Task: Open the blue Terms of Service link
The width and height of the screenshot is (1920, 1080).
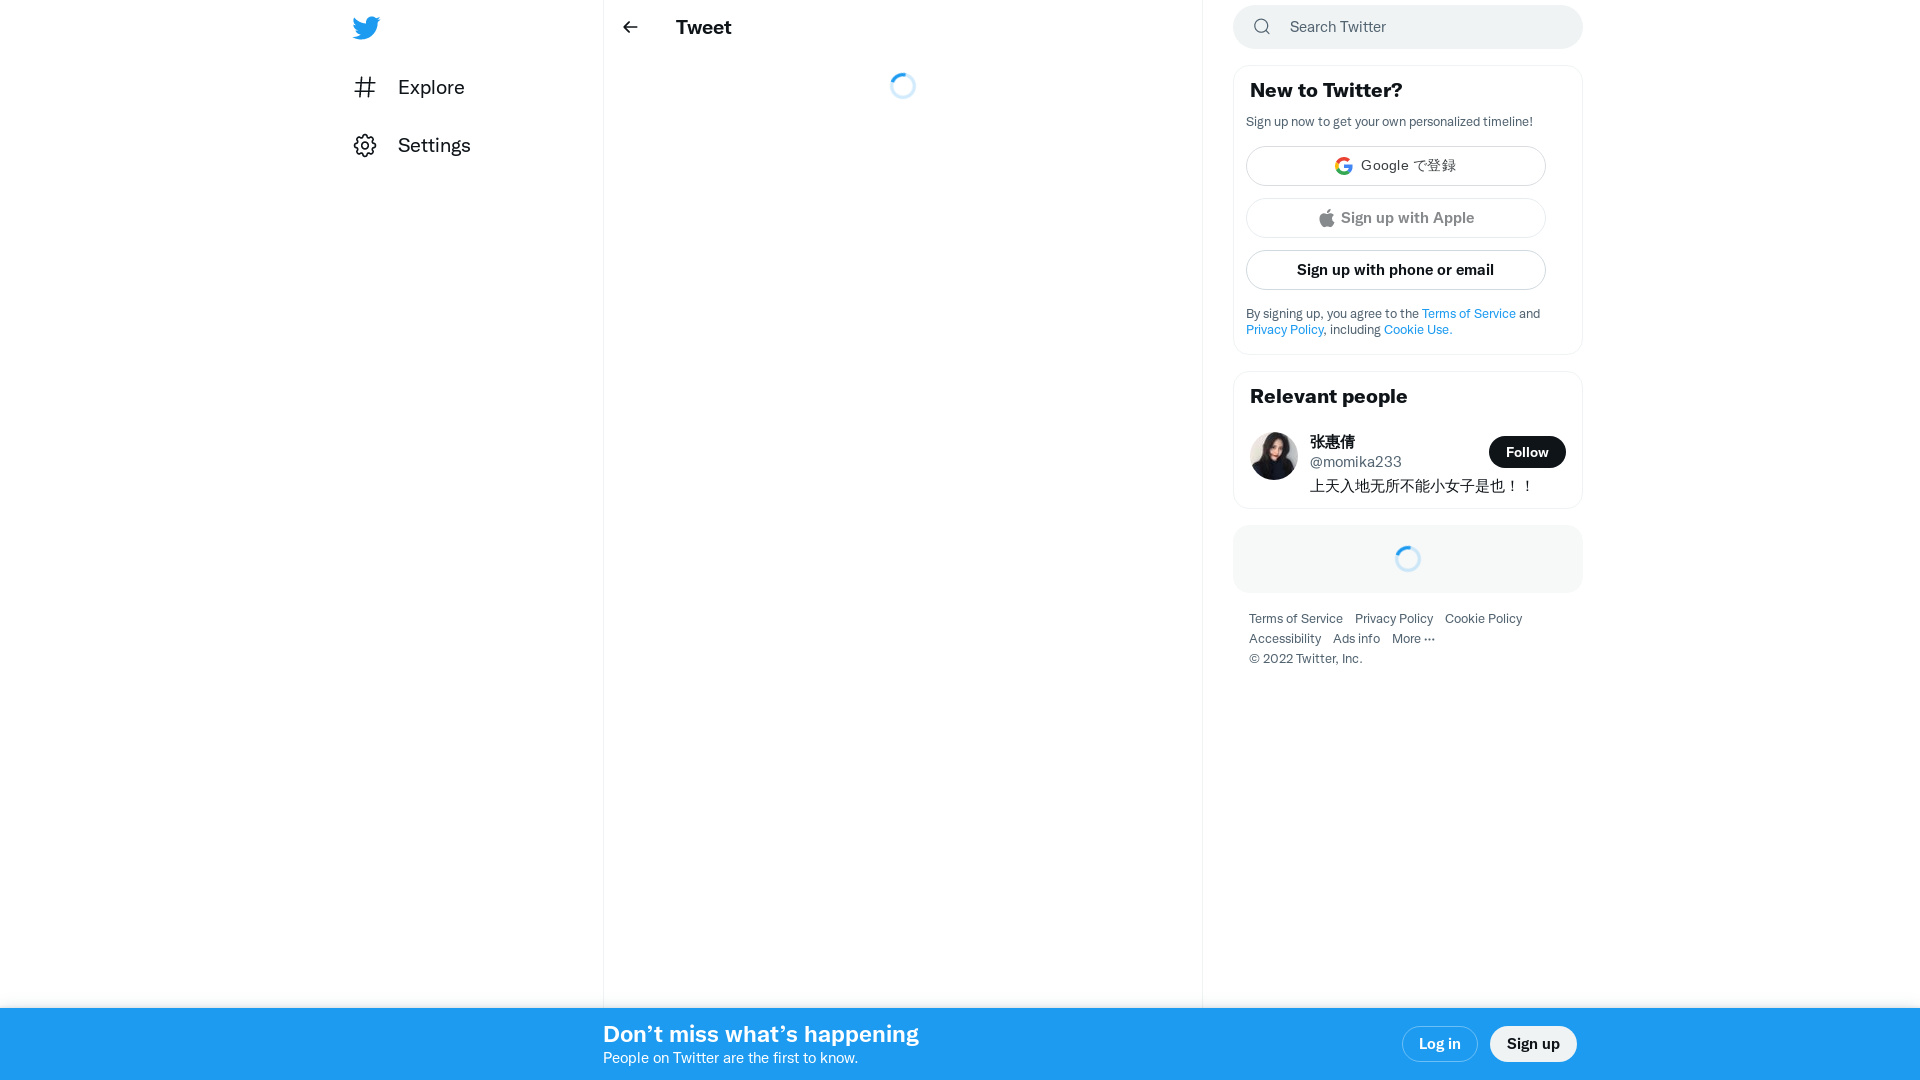Action: (x=1468, y=314)
